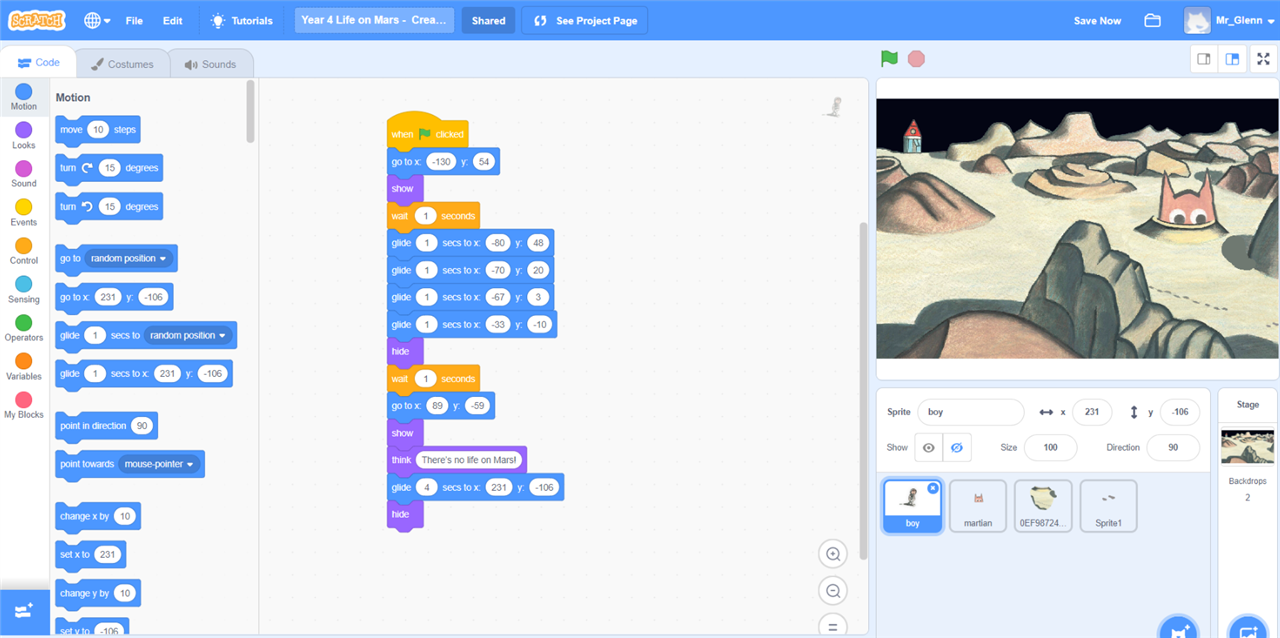Switch to the Costumes tab
This screenshot has width=1280, height=638.
[x=122, y=64]
